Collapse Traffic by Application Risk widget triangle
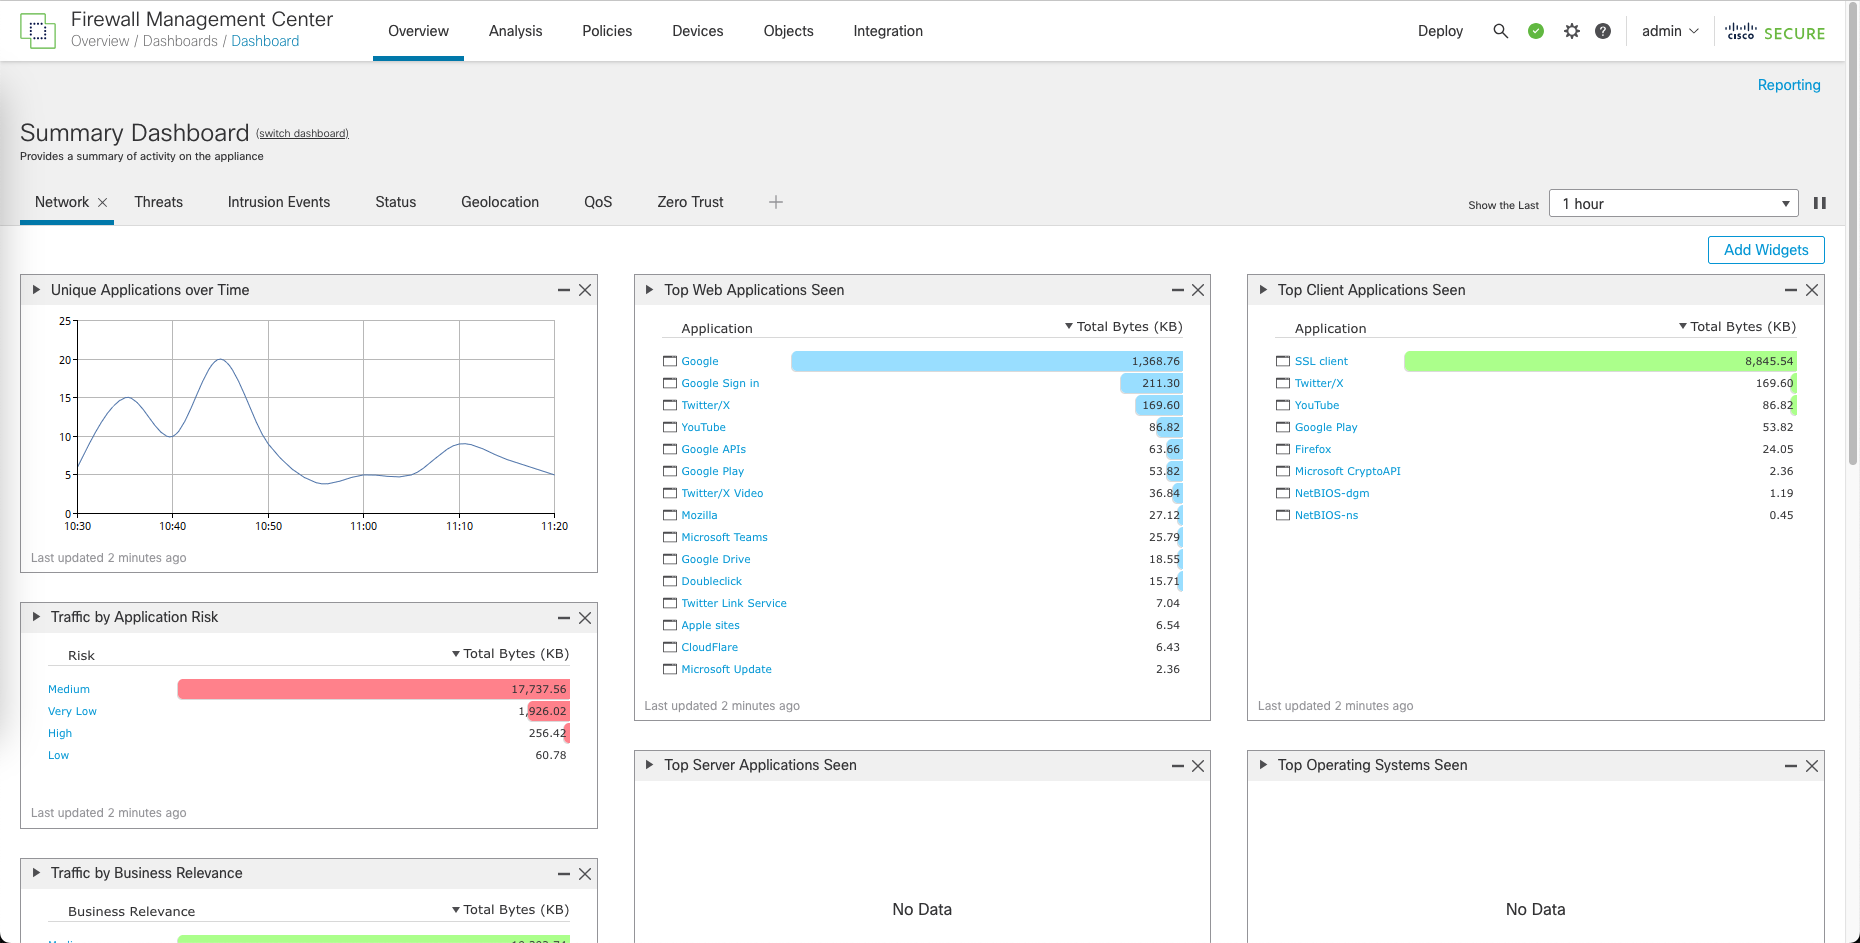The width and height of the screenshot is (1860, 943). click(37, 617)
